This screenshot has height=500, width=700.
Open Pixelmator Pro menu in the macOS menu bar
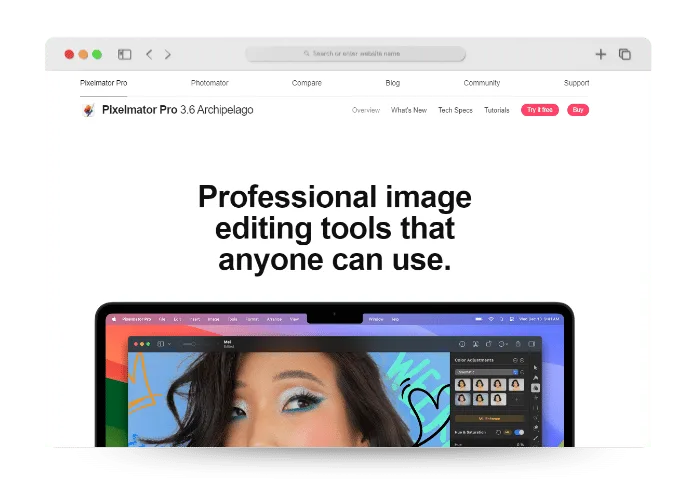coord(137,319)
